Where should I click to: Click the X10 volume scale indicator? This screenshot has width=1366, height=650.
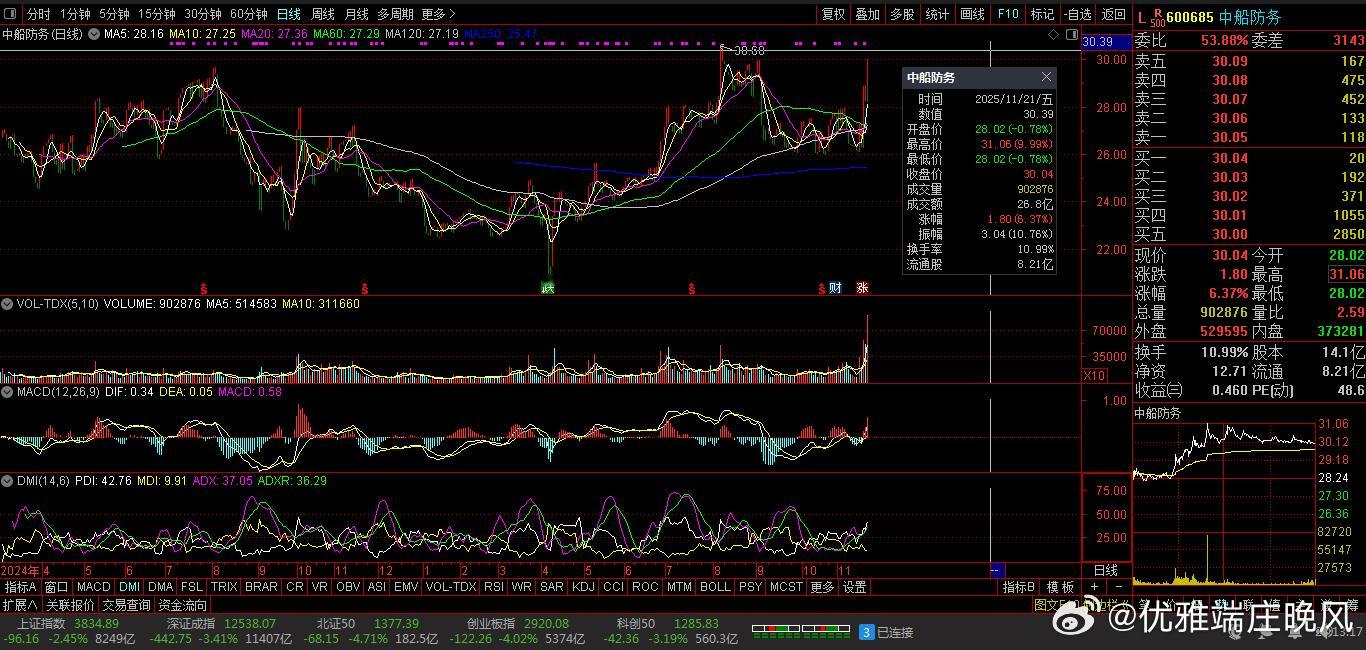tap(1094, 376)
